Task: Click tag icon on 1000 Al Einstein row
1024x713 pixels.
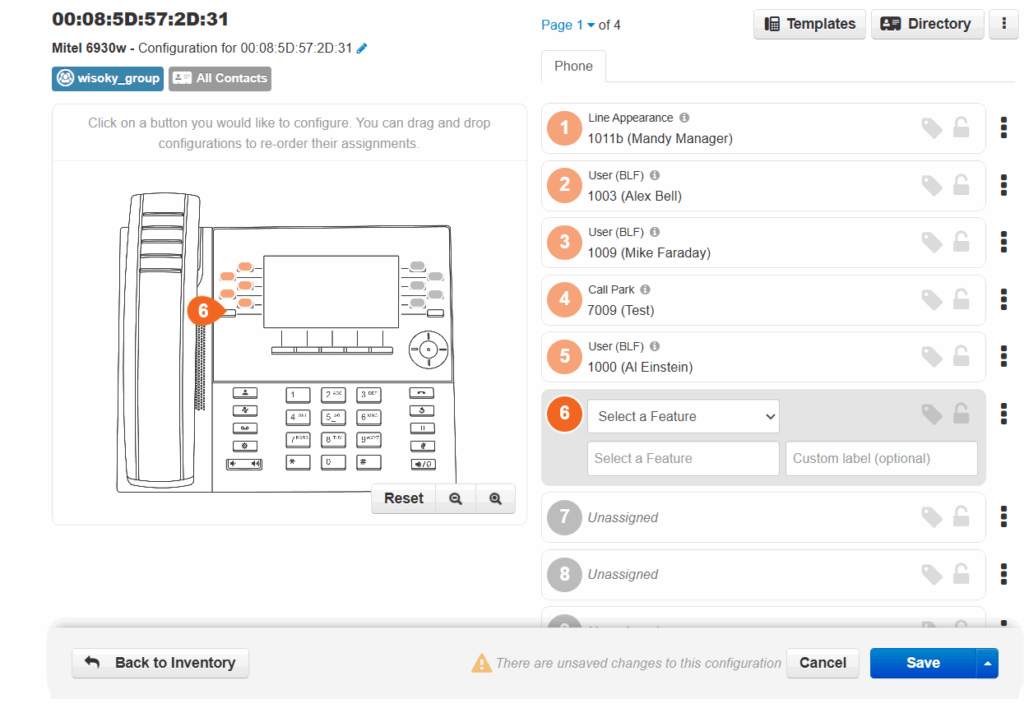Action: coord(931,356)
